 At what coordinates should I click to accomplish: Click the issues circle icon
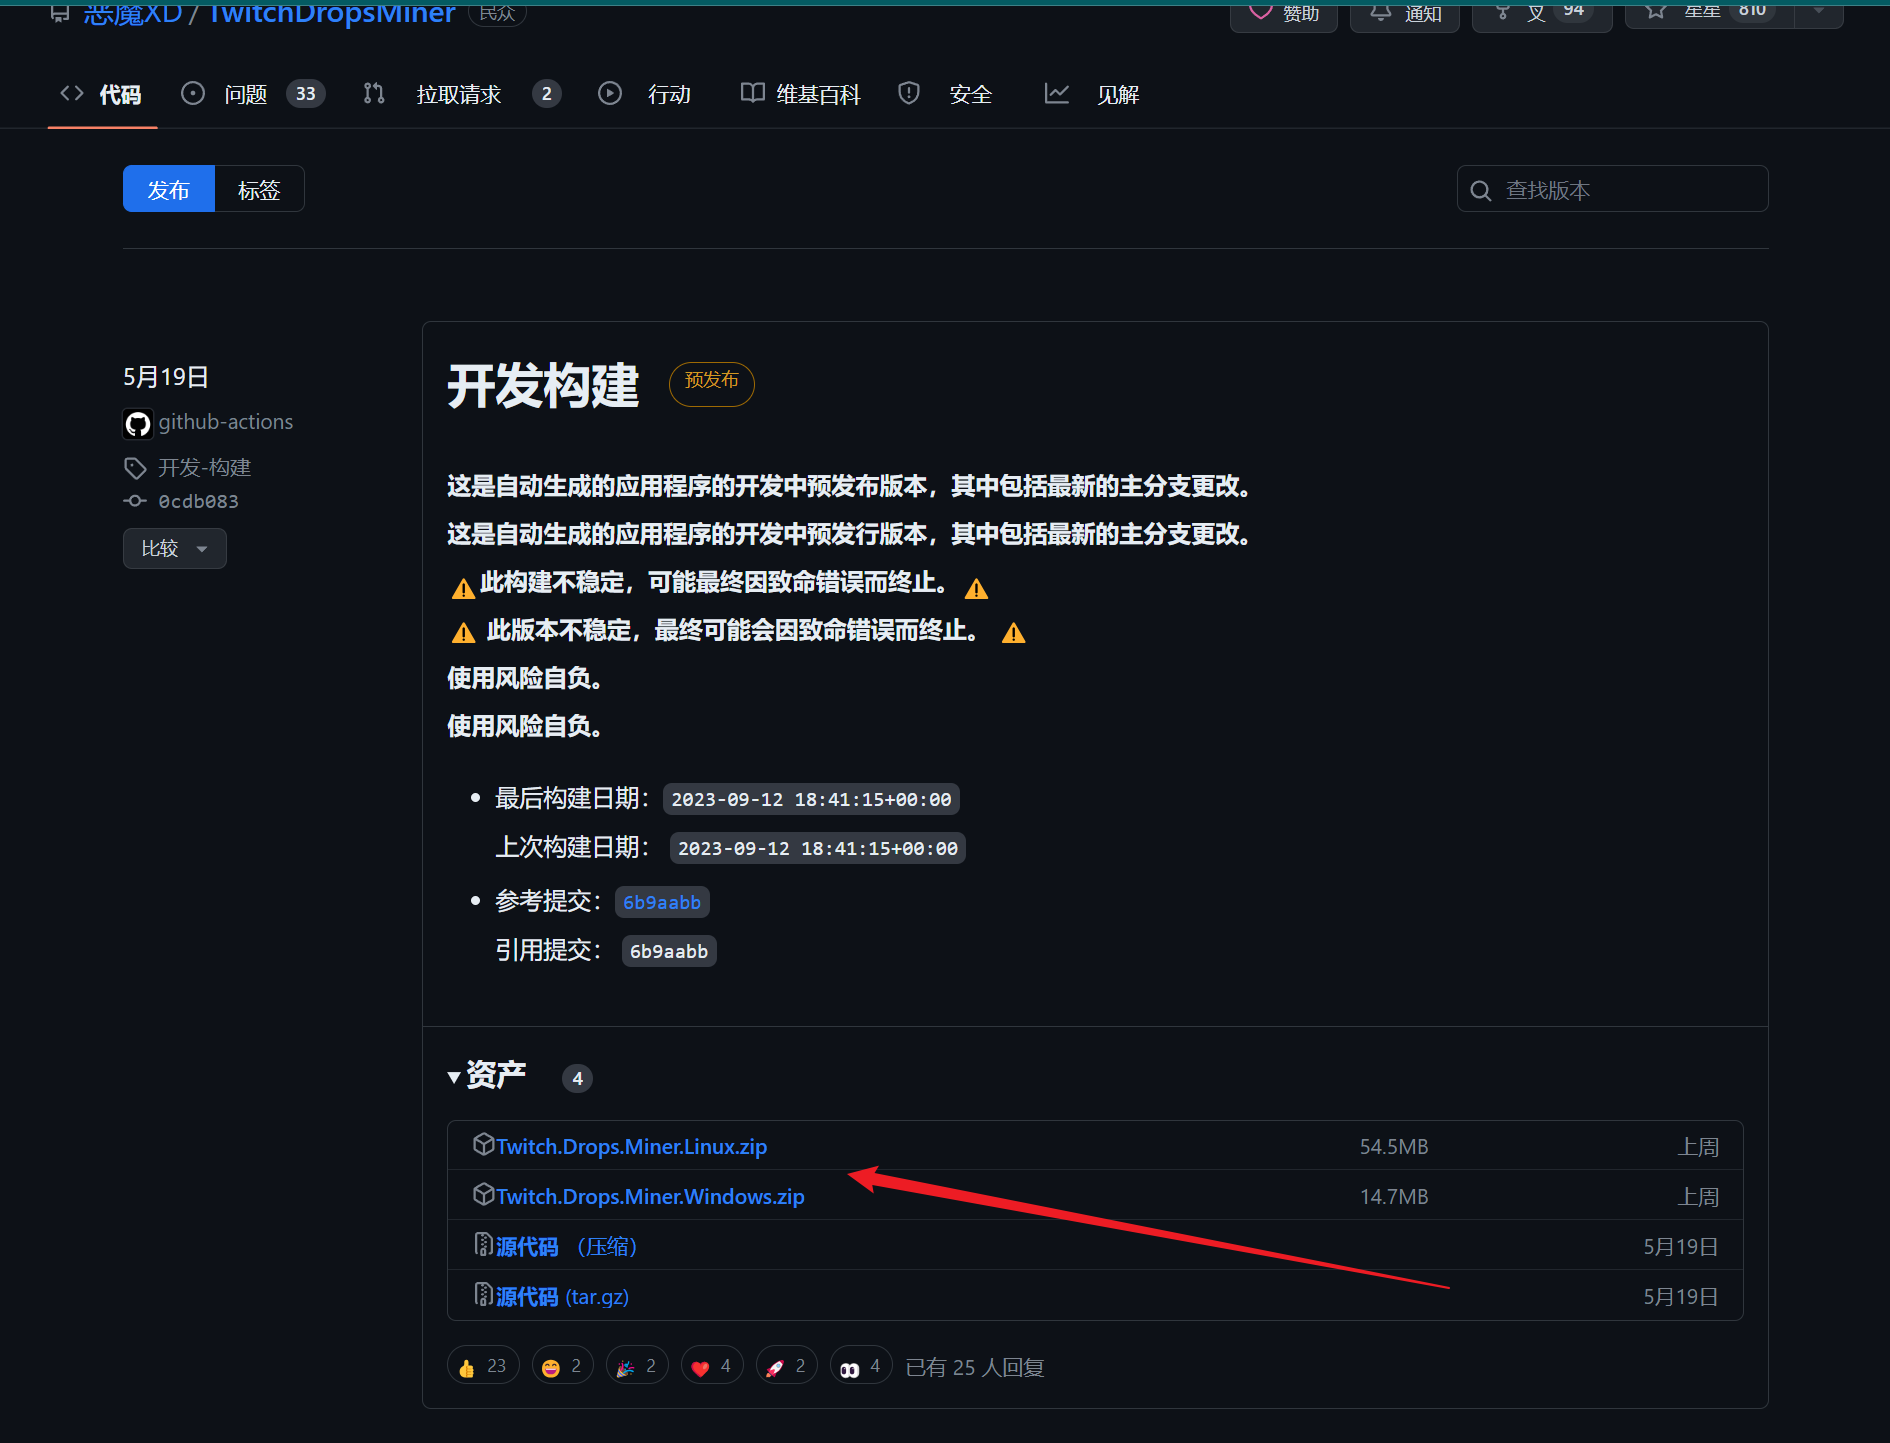click(x=193, y=94)
